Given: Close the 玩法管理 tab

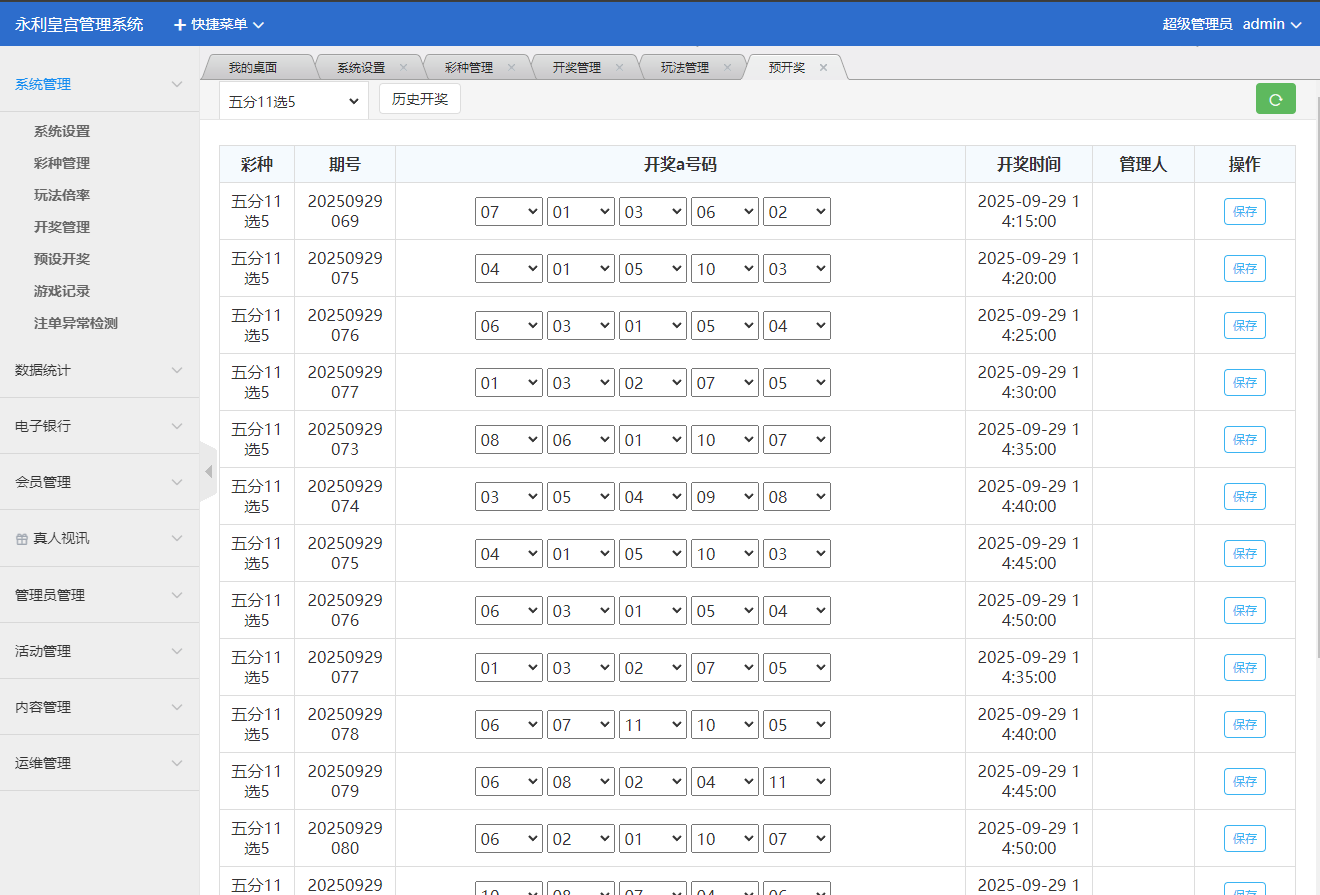Looking at the screenshot, I should [727, 68].
